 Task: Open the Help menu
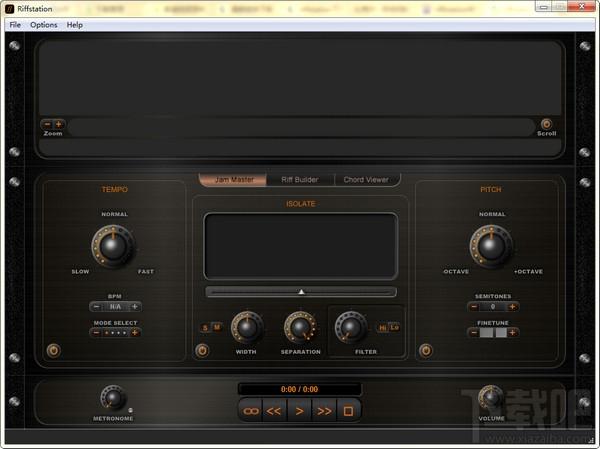click(x=75, y=25)
